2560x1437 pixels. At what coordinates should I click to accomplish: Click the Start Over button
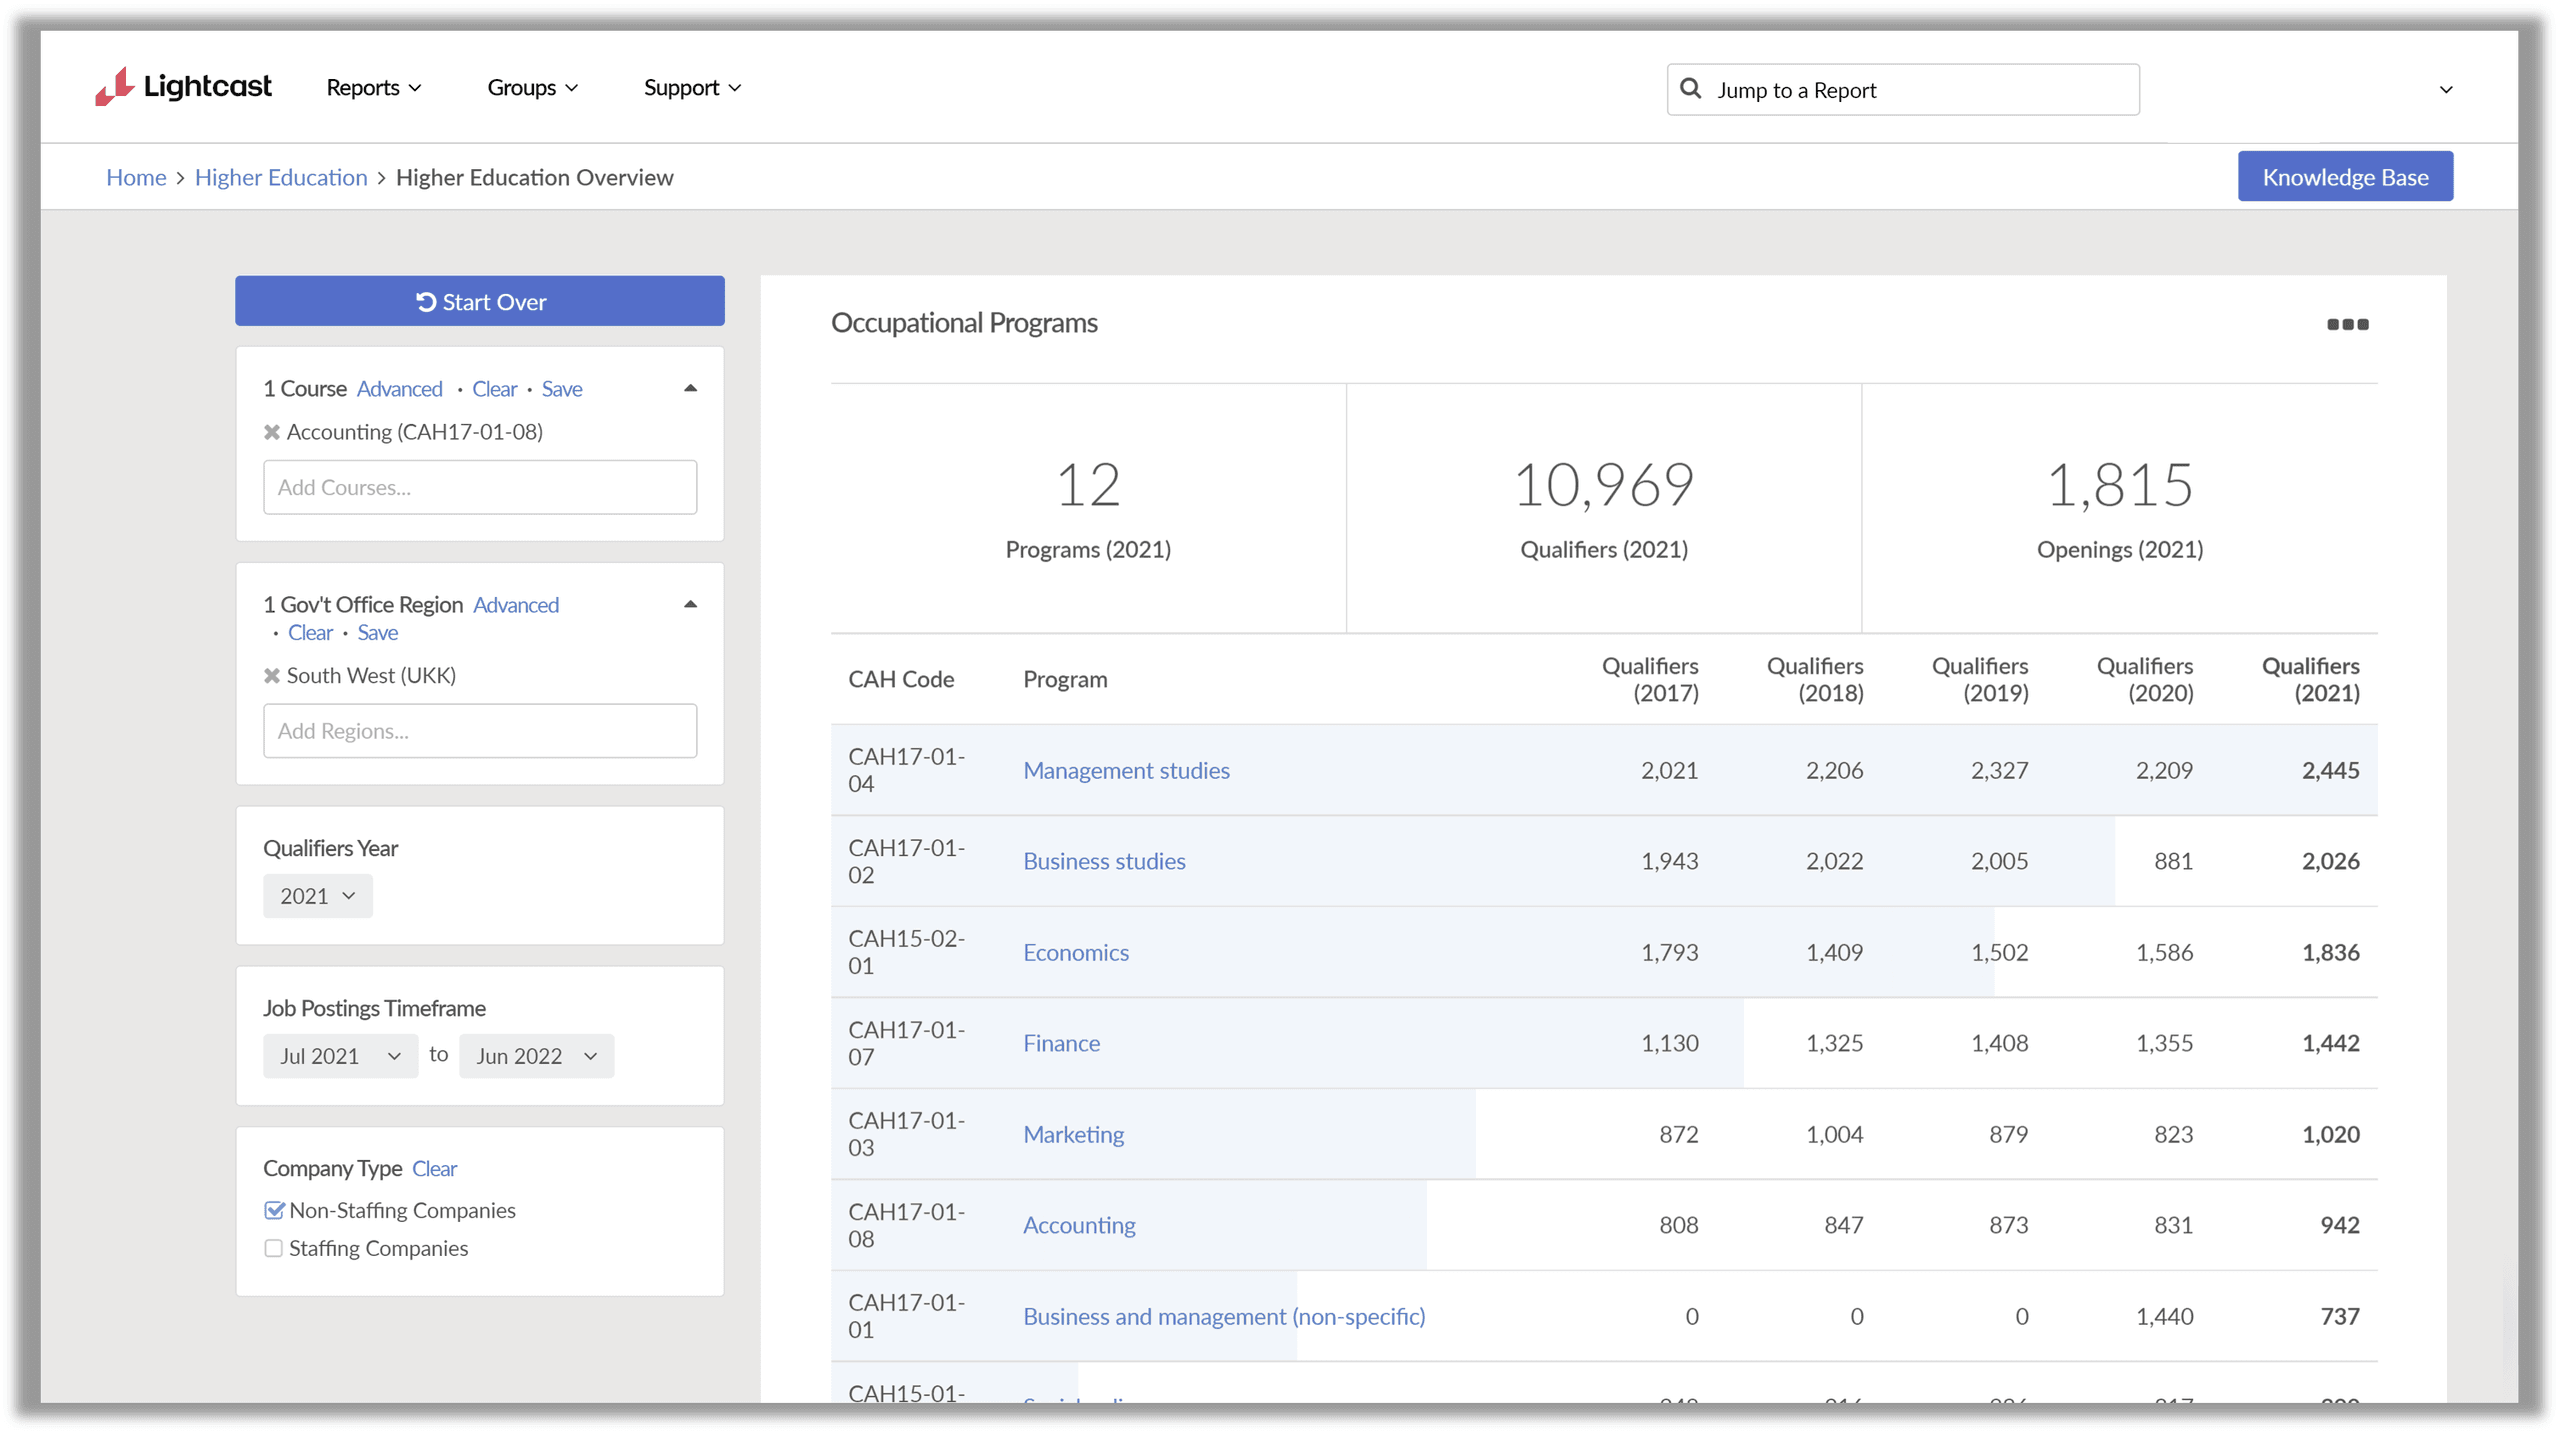point(479,301)
